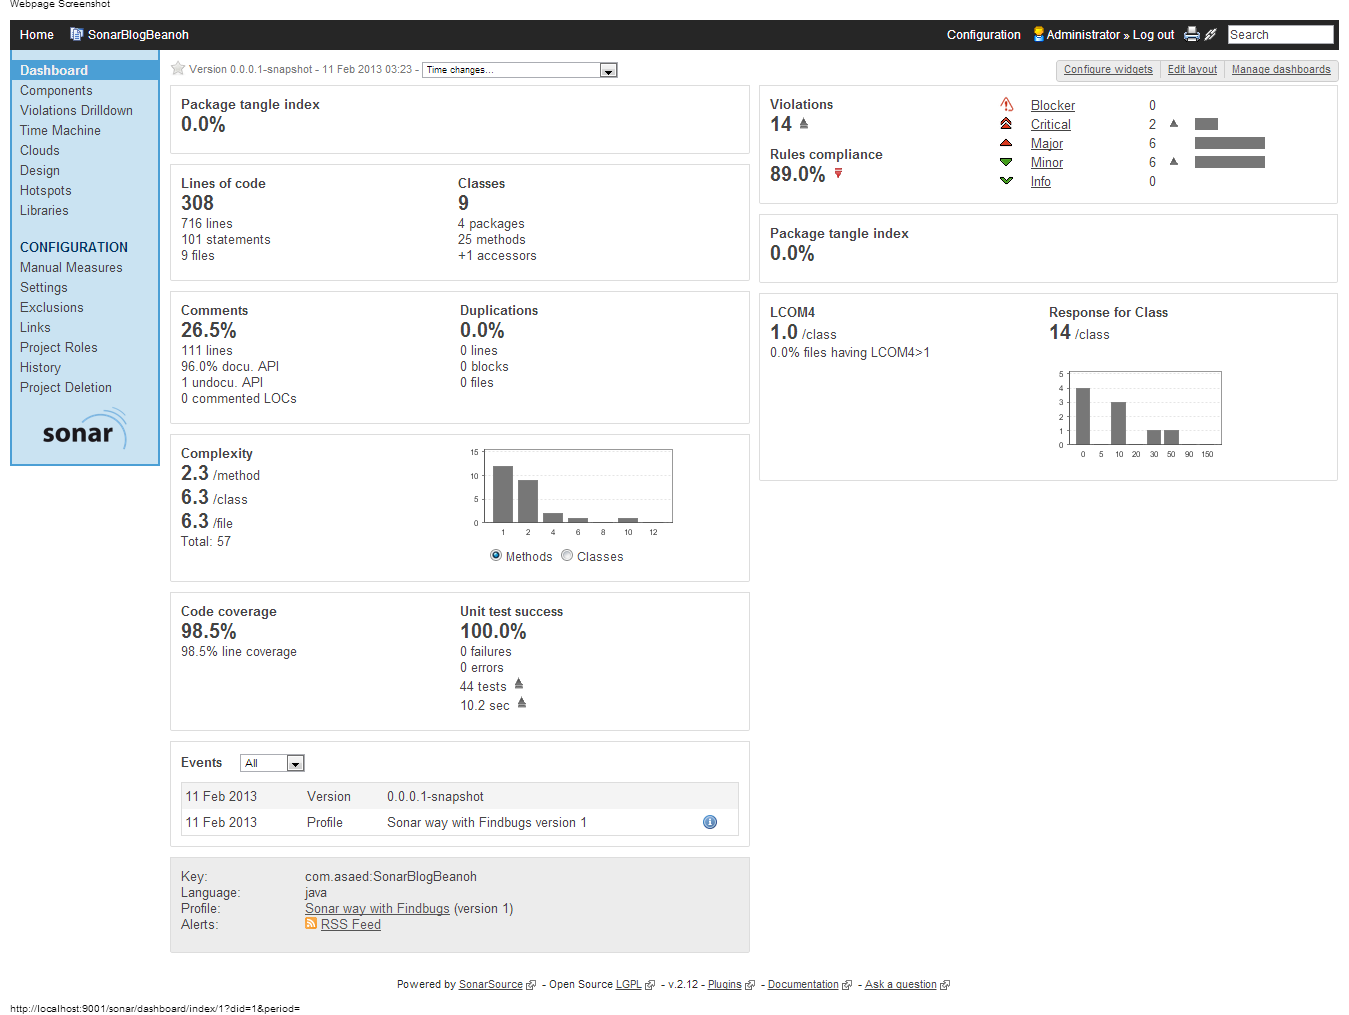Click the printer icon in top bar
This screenshot has height=1015, width=1349.
pos(1192,34)
